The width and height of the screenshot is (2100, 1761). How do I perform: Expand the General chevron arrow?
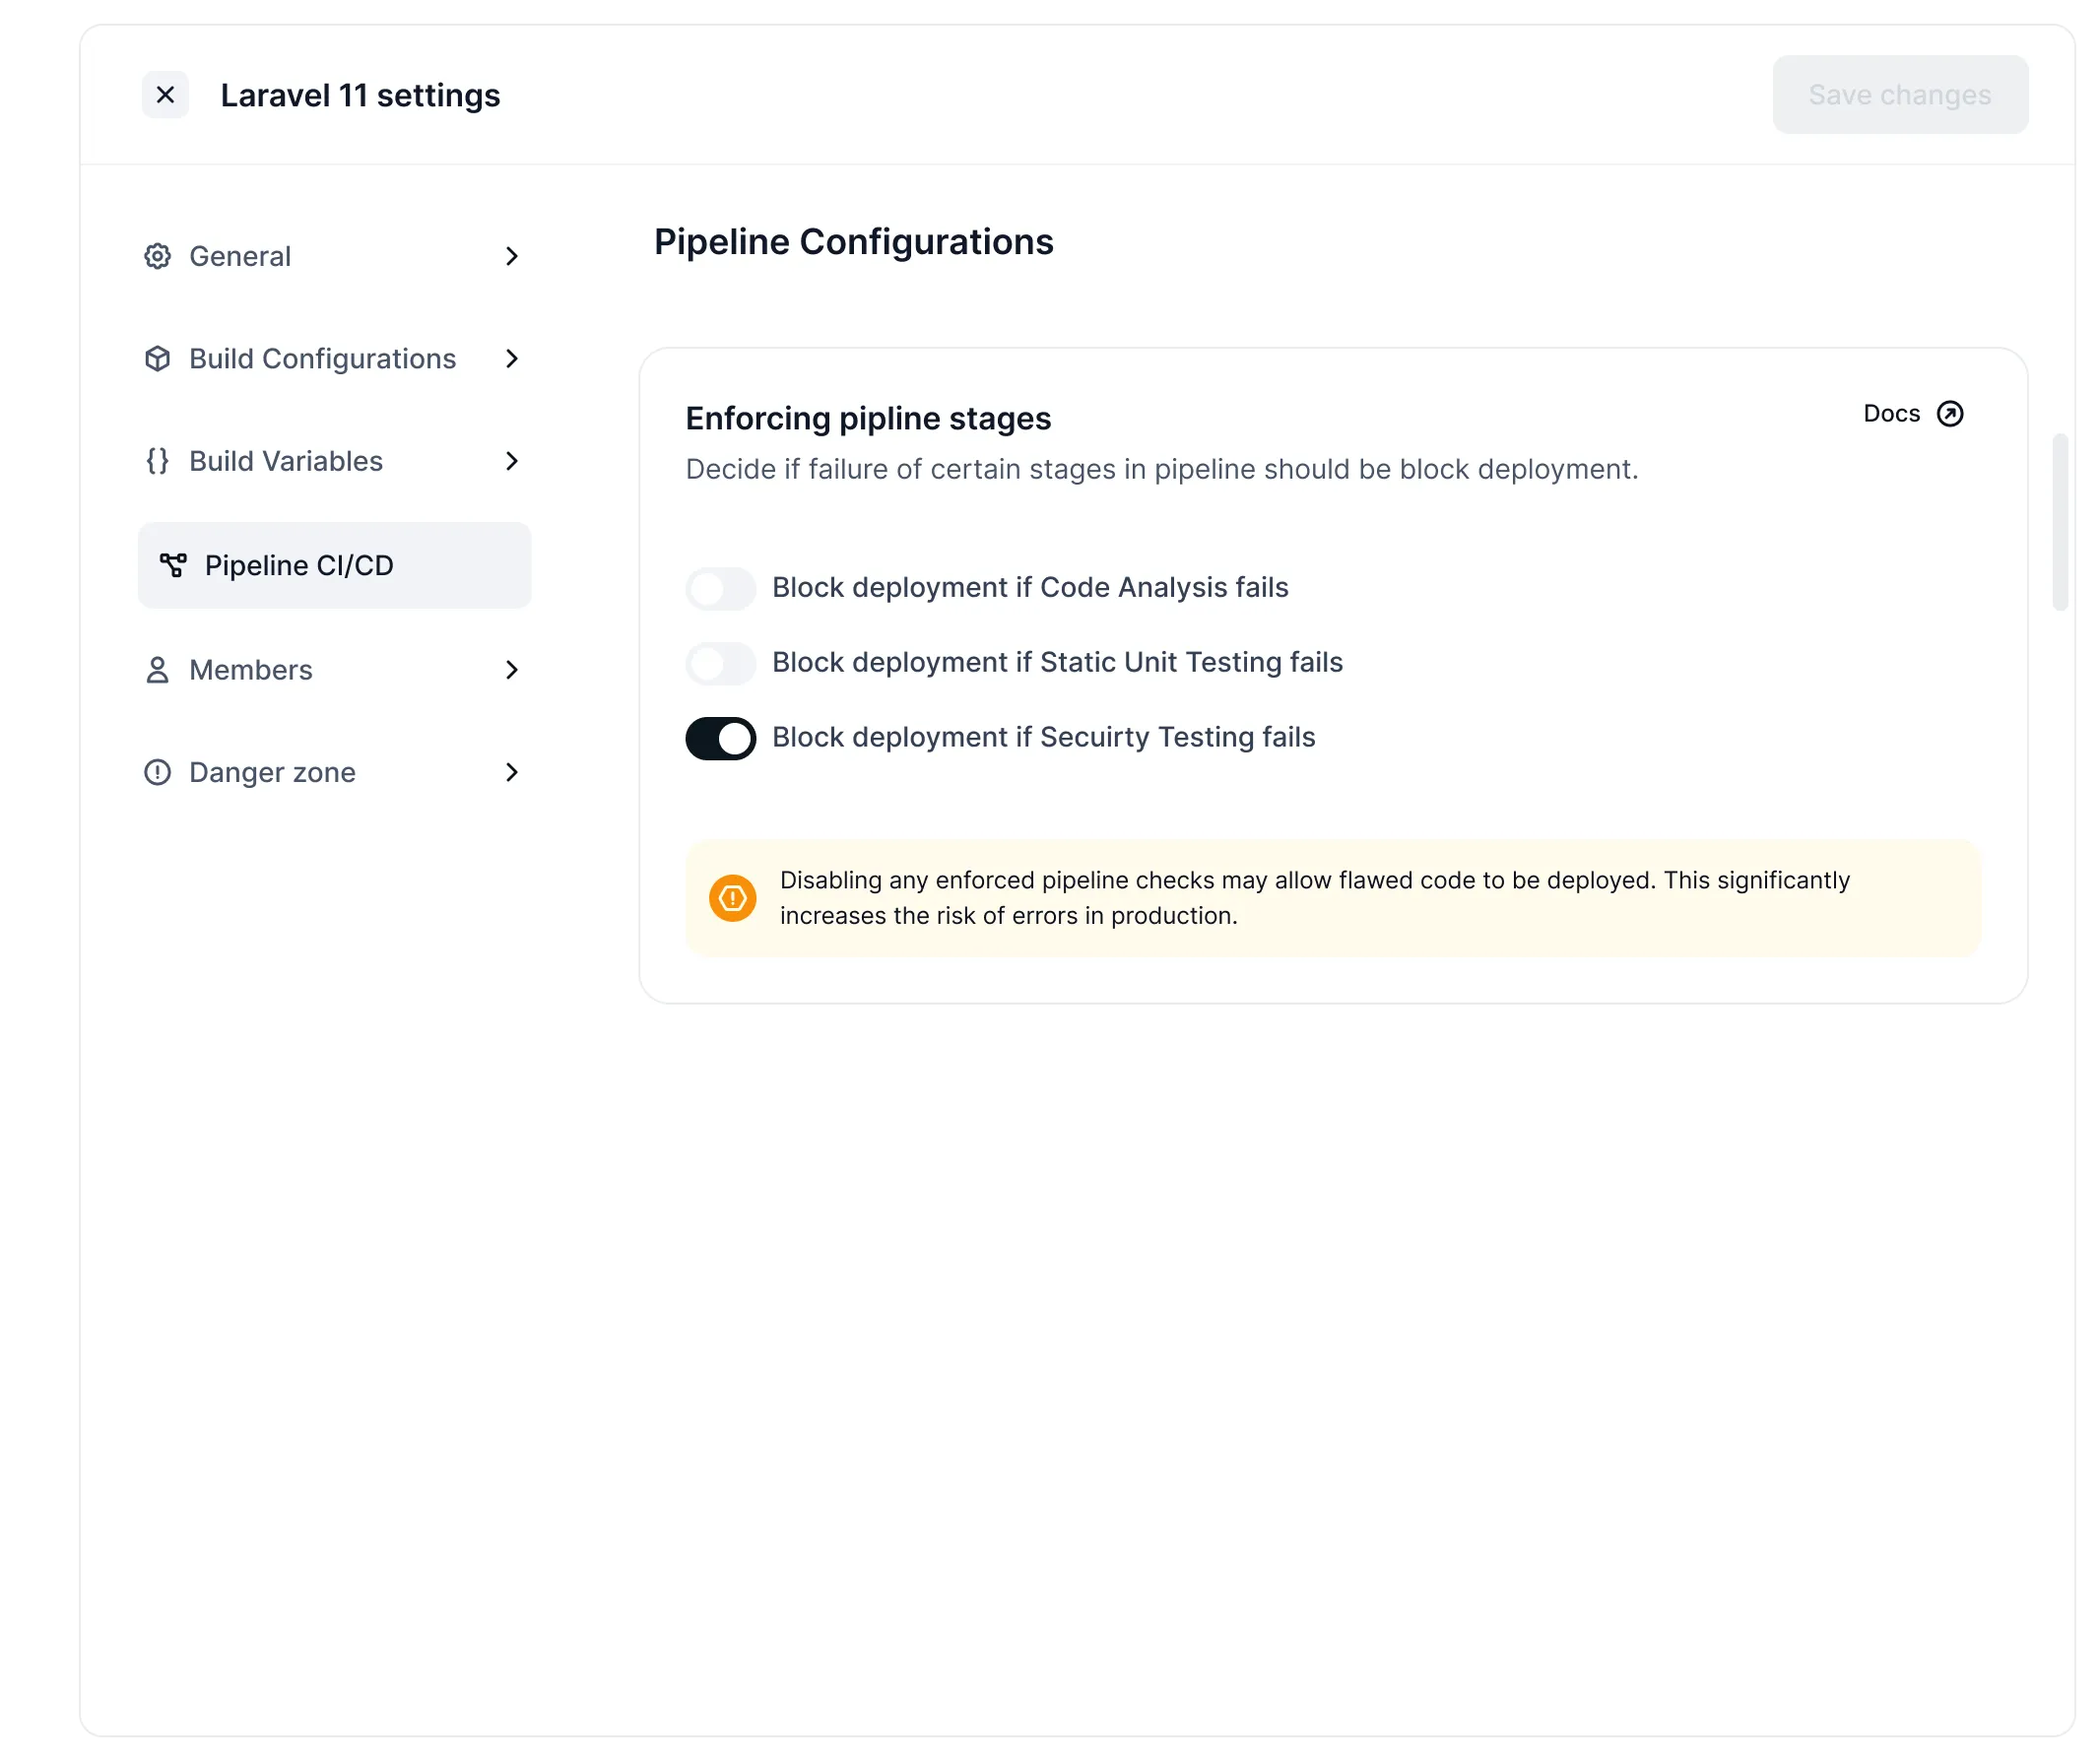pyautogui.click(x=511, y=257)
